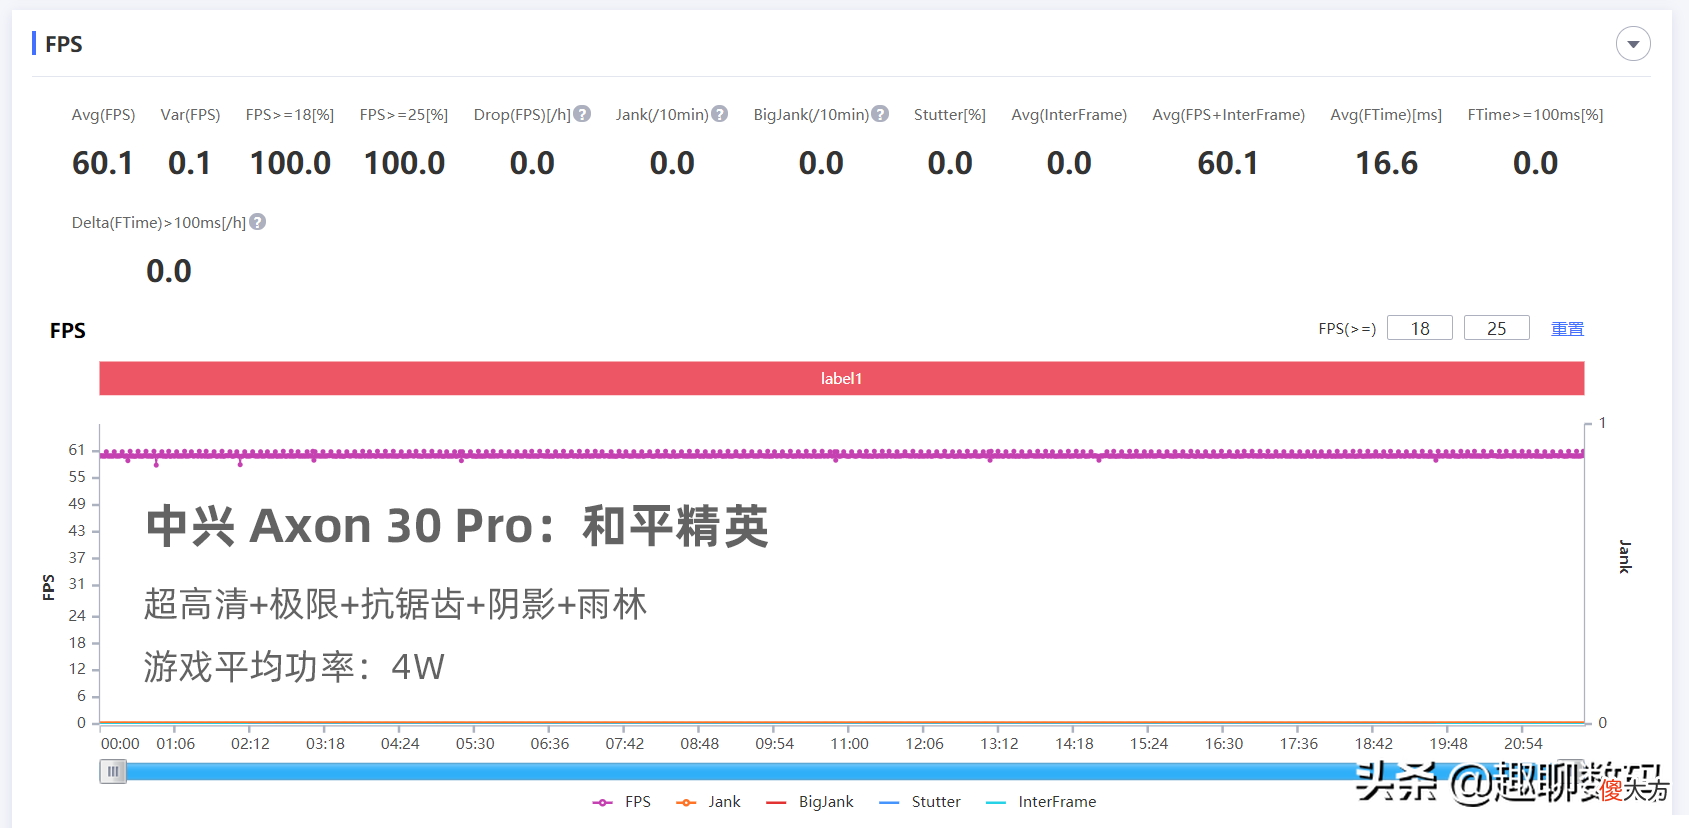Click the FPS>=25[%] value 100.0
Screen dimensions: 1689x828
404,163
